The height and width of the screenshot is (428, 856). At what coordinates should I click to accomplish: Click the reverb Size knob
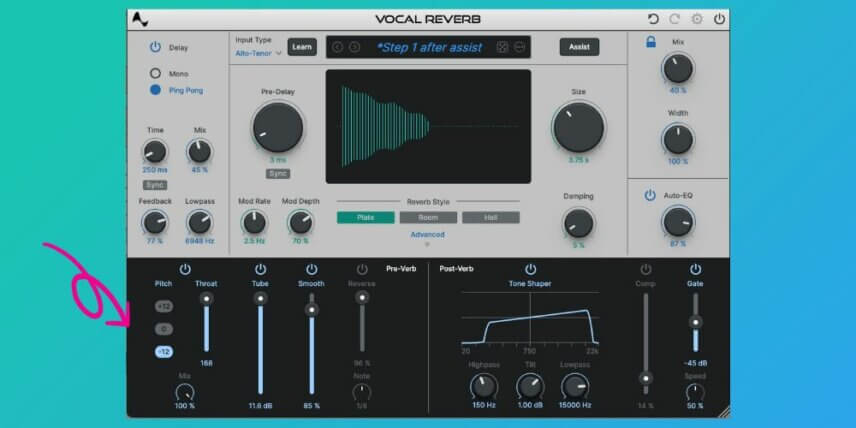pyautogui.click(x=579, y=127)
